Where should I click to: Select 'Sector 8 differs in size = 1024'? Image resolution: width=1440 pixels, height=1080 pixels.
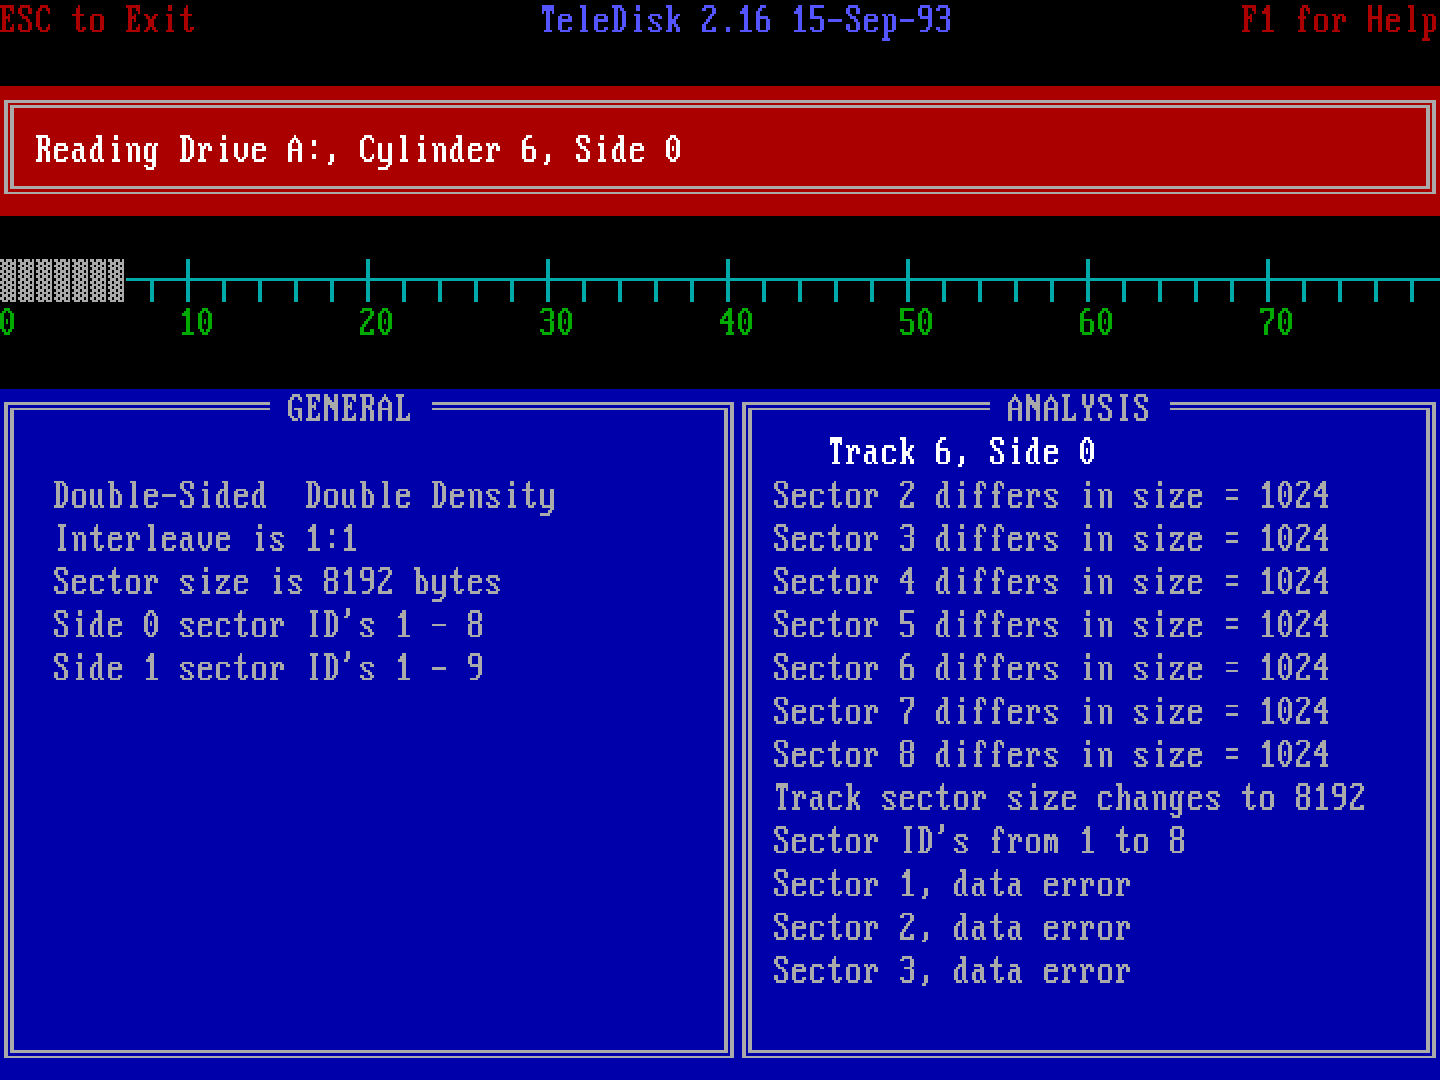[1051, 755]
